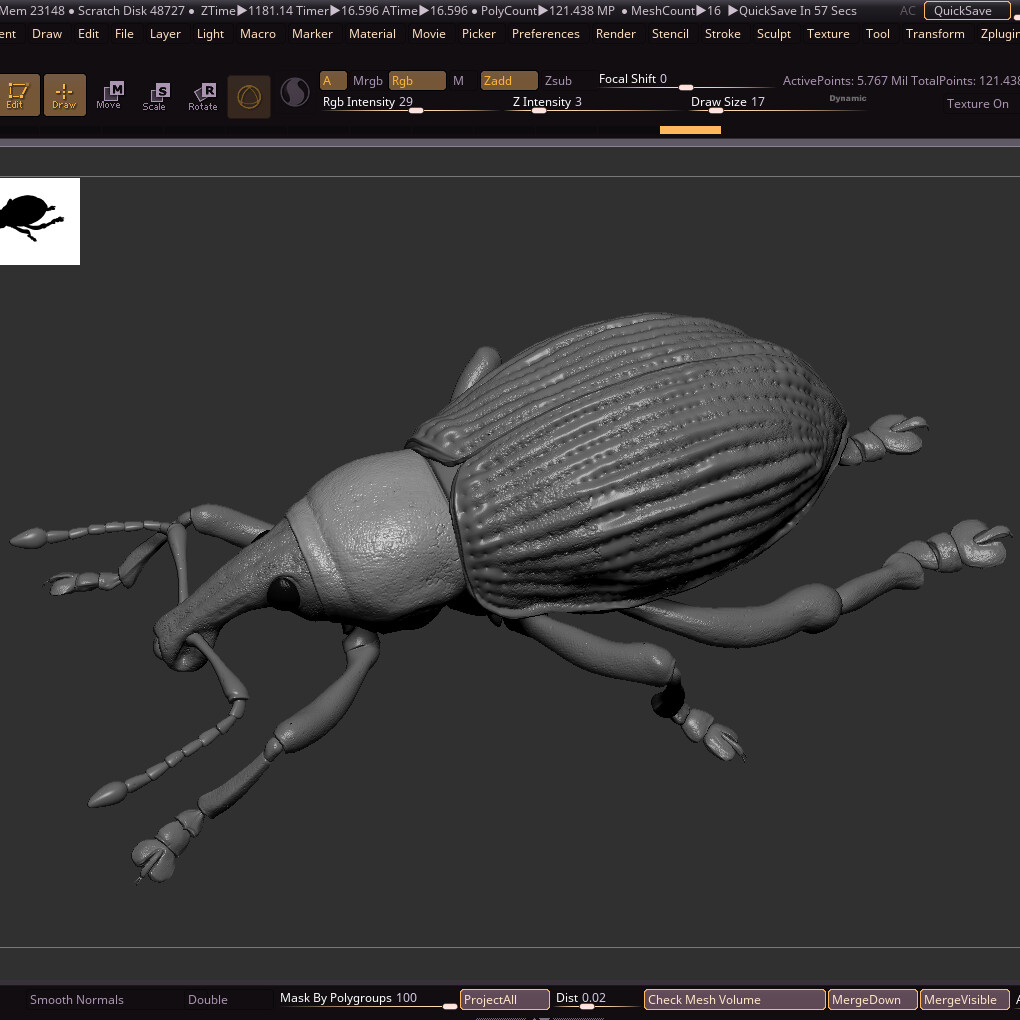
Task: Select the Scale tool
Action: [155, 96]
